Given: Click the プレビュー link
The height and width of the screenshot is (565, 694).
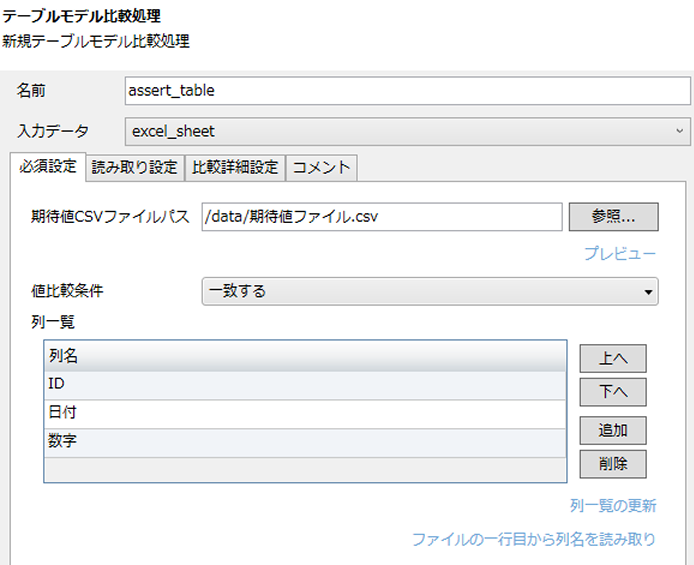Looking at the screenshot, I should point(620,254).
